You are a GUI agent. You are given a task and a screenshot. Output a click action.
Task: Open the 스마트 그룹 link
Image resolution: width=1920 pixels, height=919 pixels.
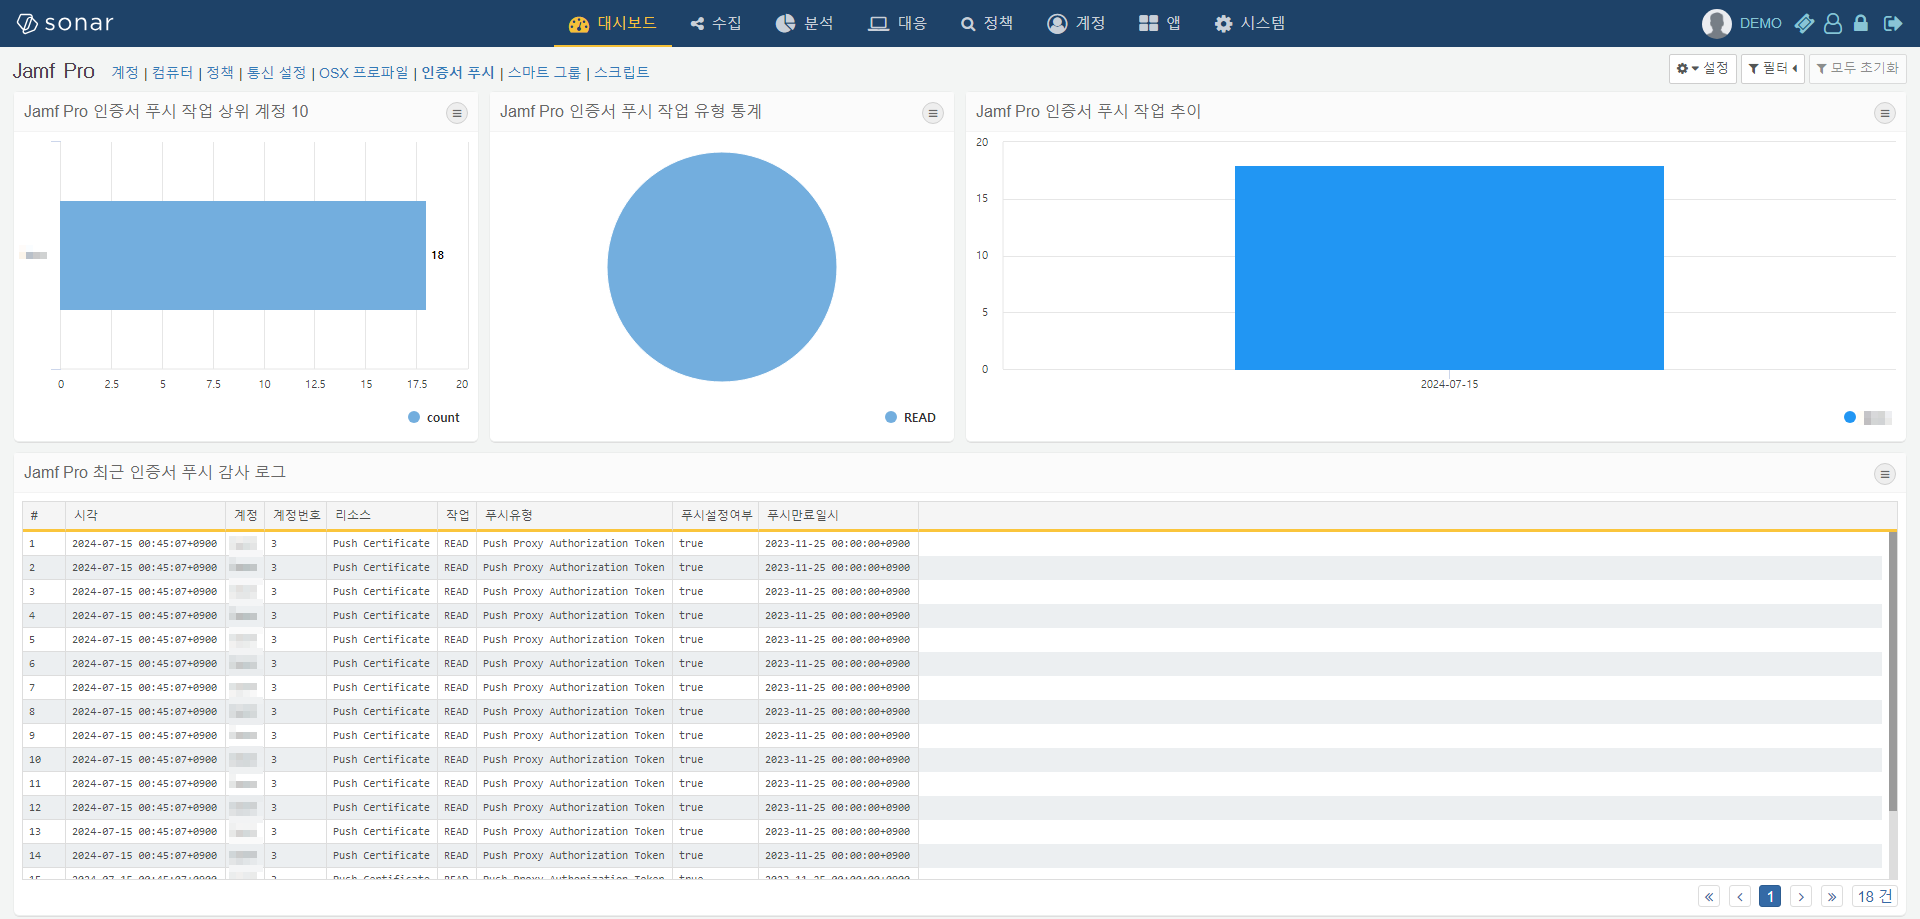pos(544,72)
